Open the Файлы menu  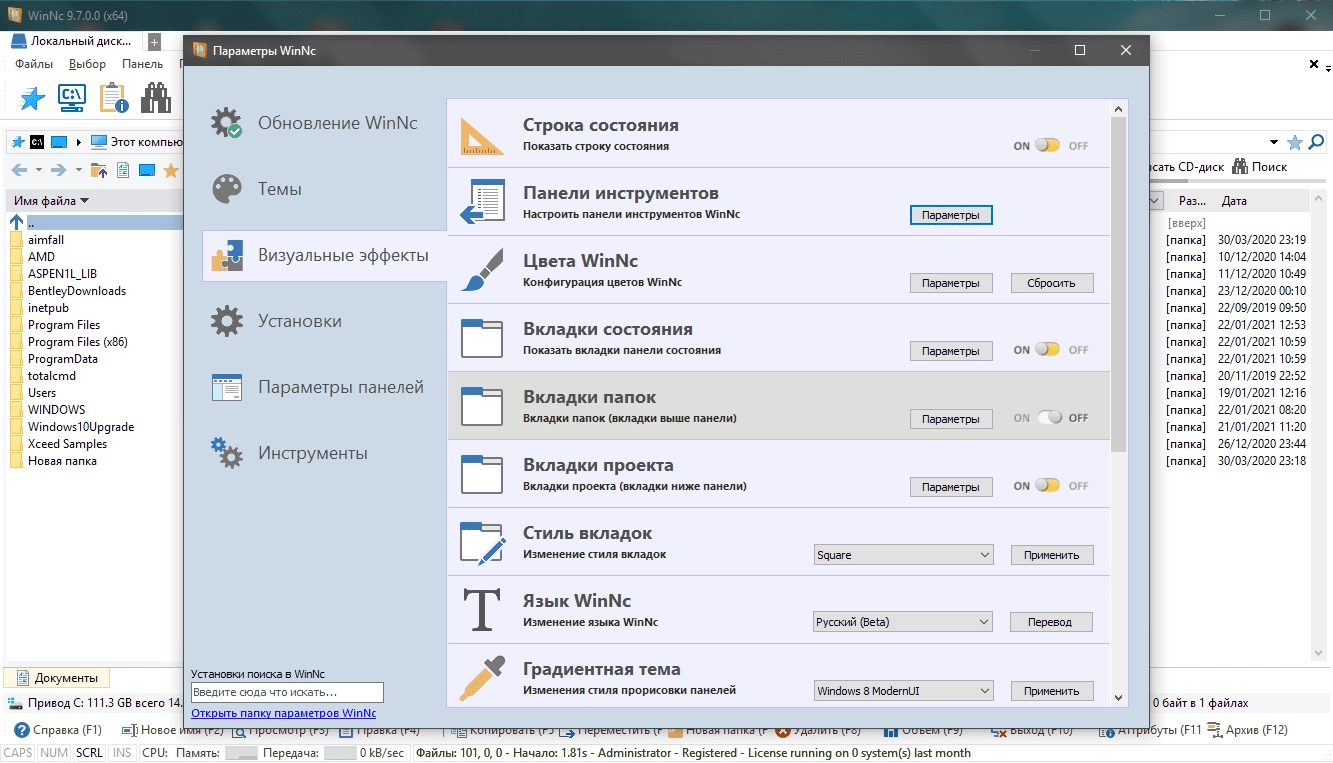click(x=34, y=64)
